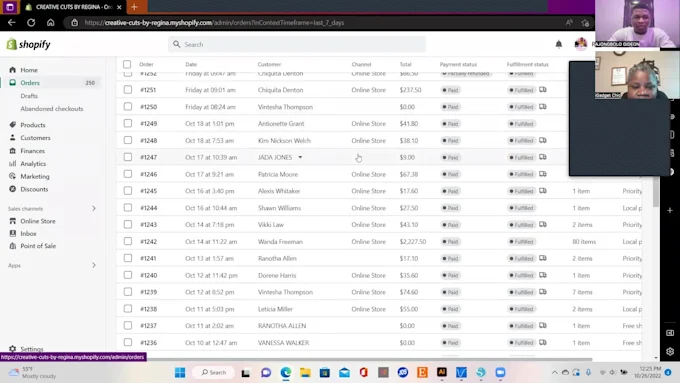Open Settings at sidebar bottom

click(x=31, y=349)
